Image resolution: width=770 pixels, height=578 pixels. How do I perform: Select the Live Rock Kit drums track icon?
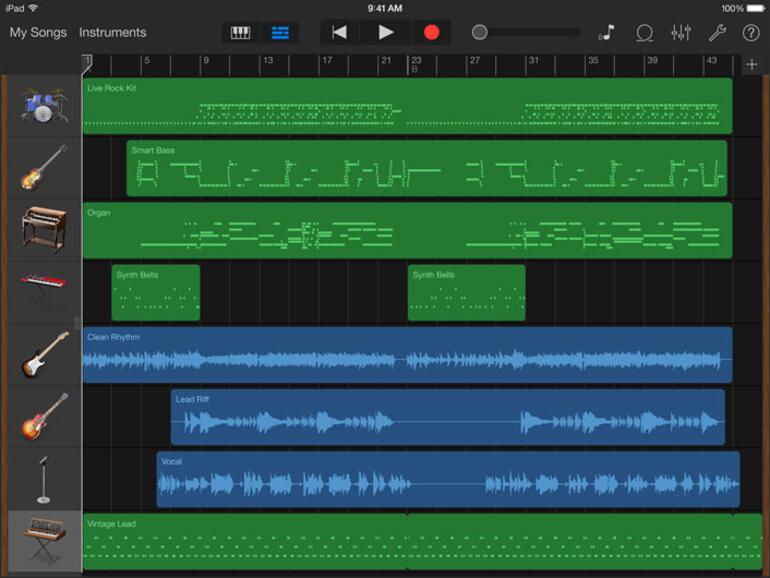coord(43,106)
